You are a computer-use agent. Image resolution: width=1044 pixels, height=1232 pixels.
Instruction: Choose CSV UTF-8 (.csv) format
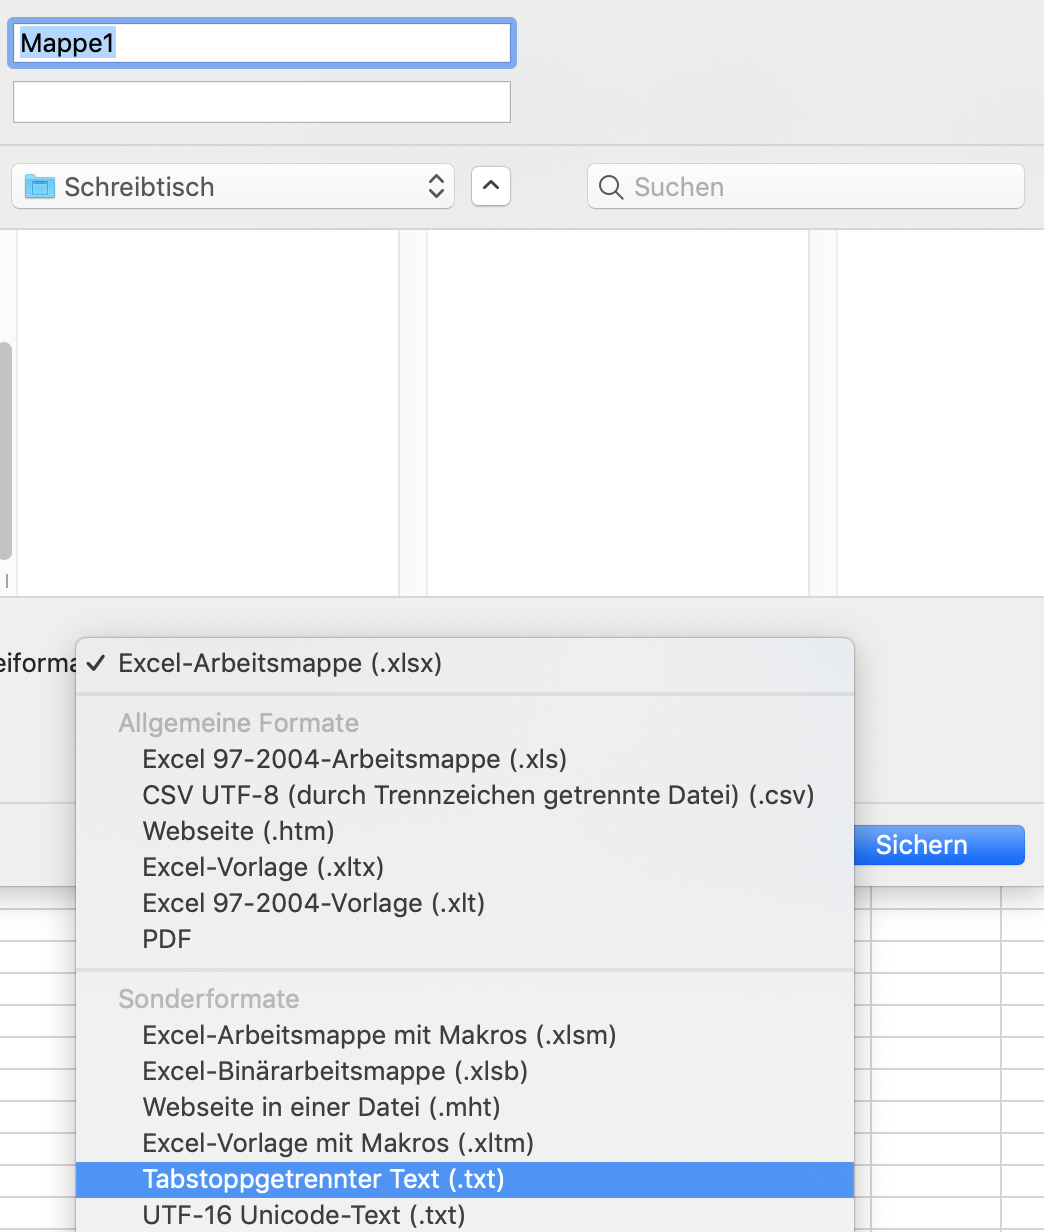click(465, 795)
